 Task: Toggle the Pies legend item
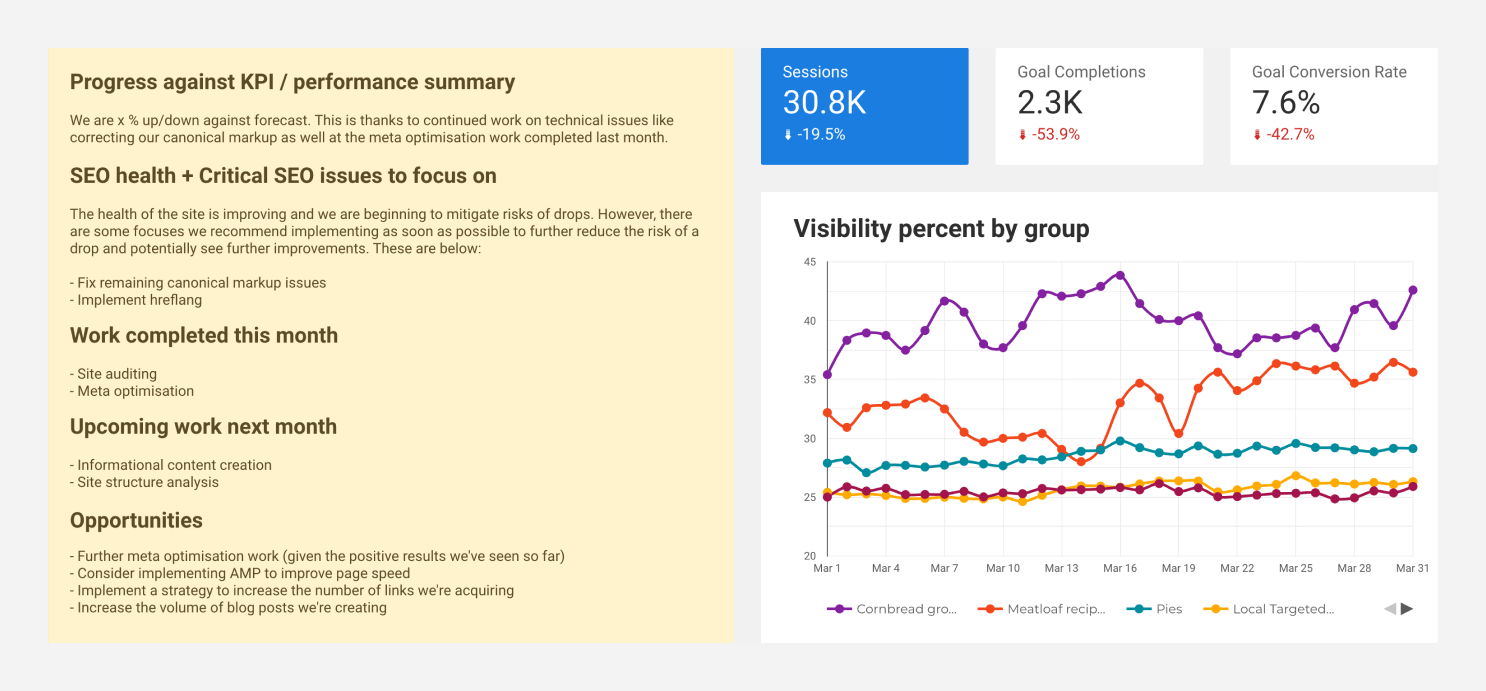point(1154,608)
